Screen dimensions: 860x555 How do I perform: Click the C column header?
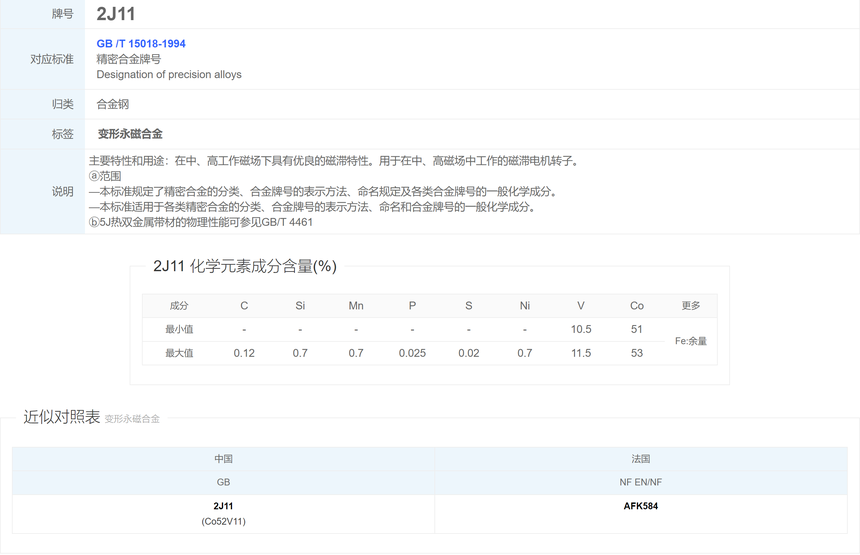click(x=244, y=306)
